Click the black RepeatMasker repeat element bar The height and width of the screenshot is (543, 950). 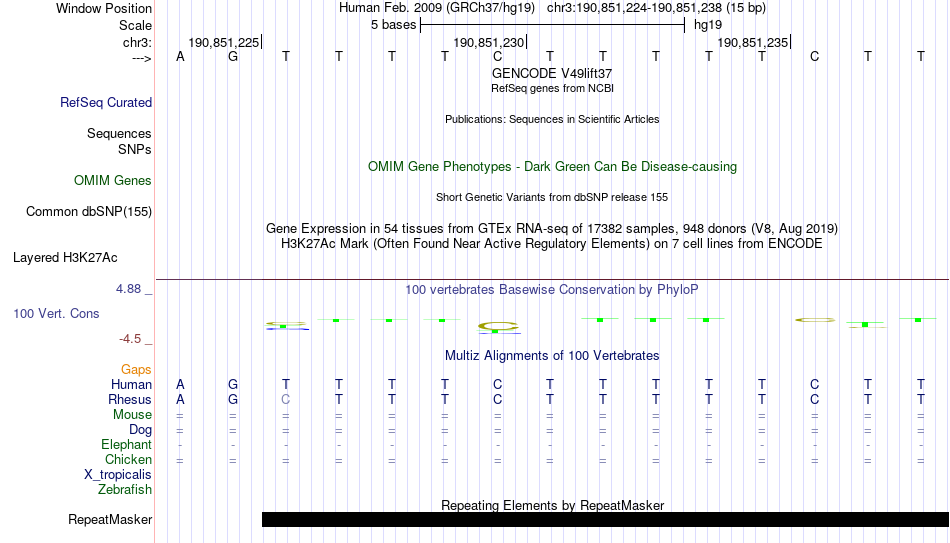605,519
